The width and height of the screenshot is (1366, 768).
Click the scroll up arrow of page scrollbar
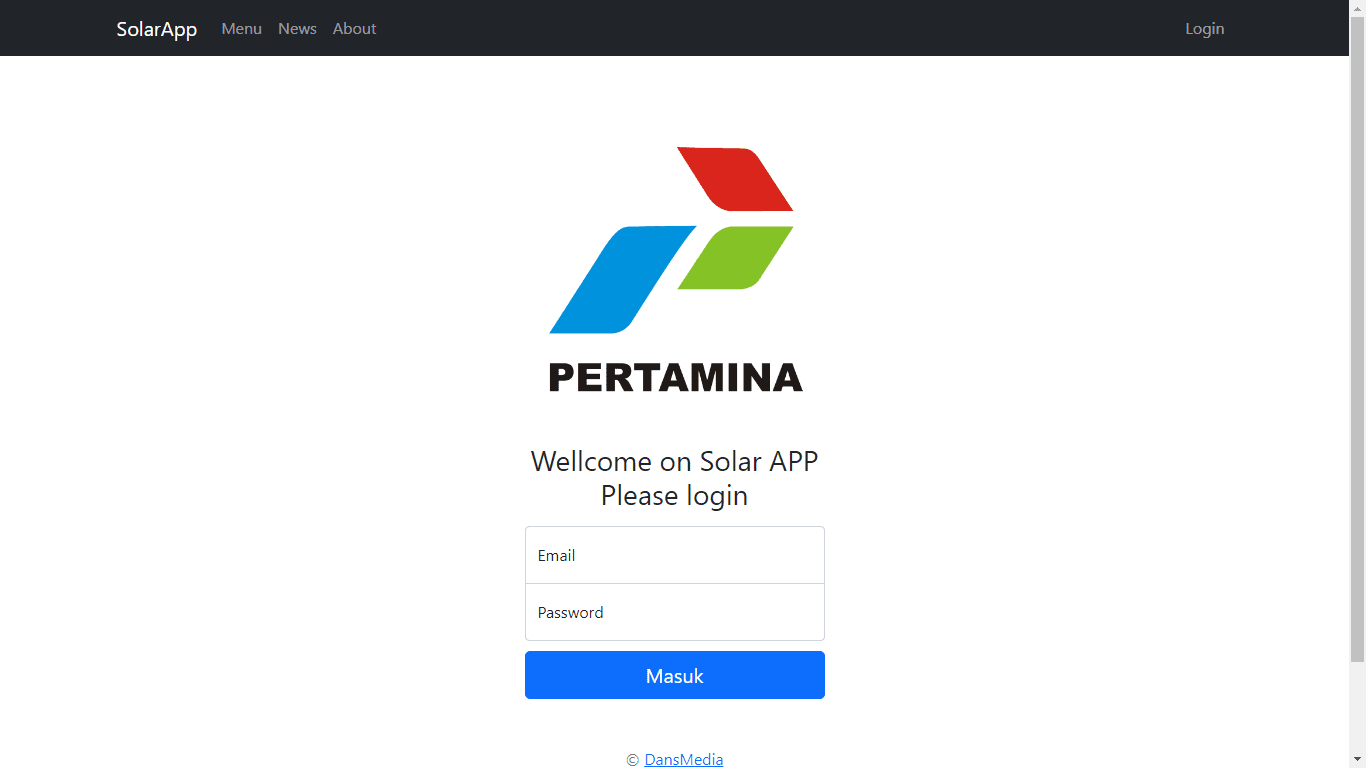pyautogui.click(x=1357, y=8)
